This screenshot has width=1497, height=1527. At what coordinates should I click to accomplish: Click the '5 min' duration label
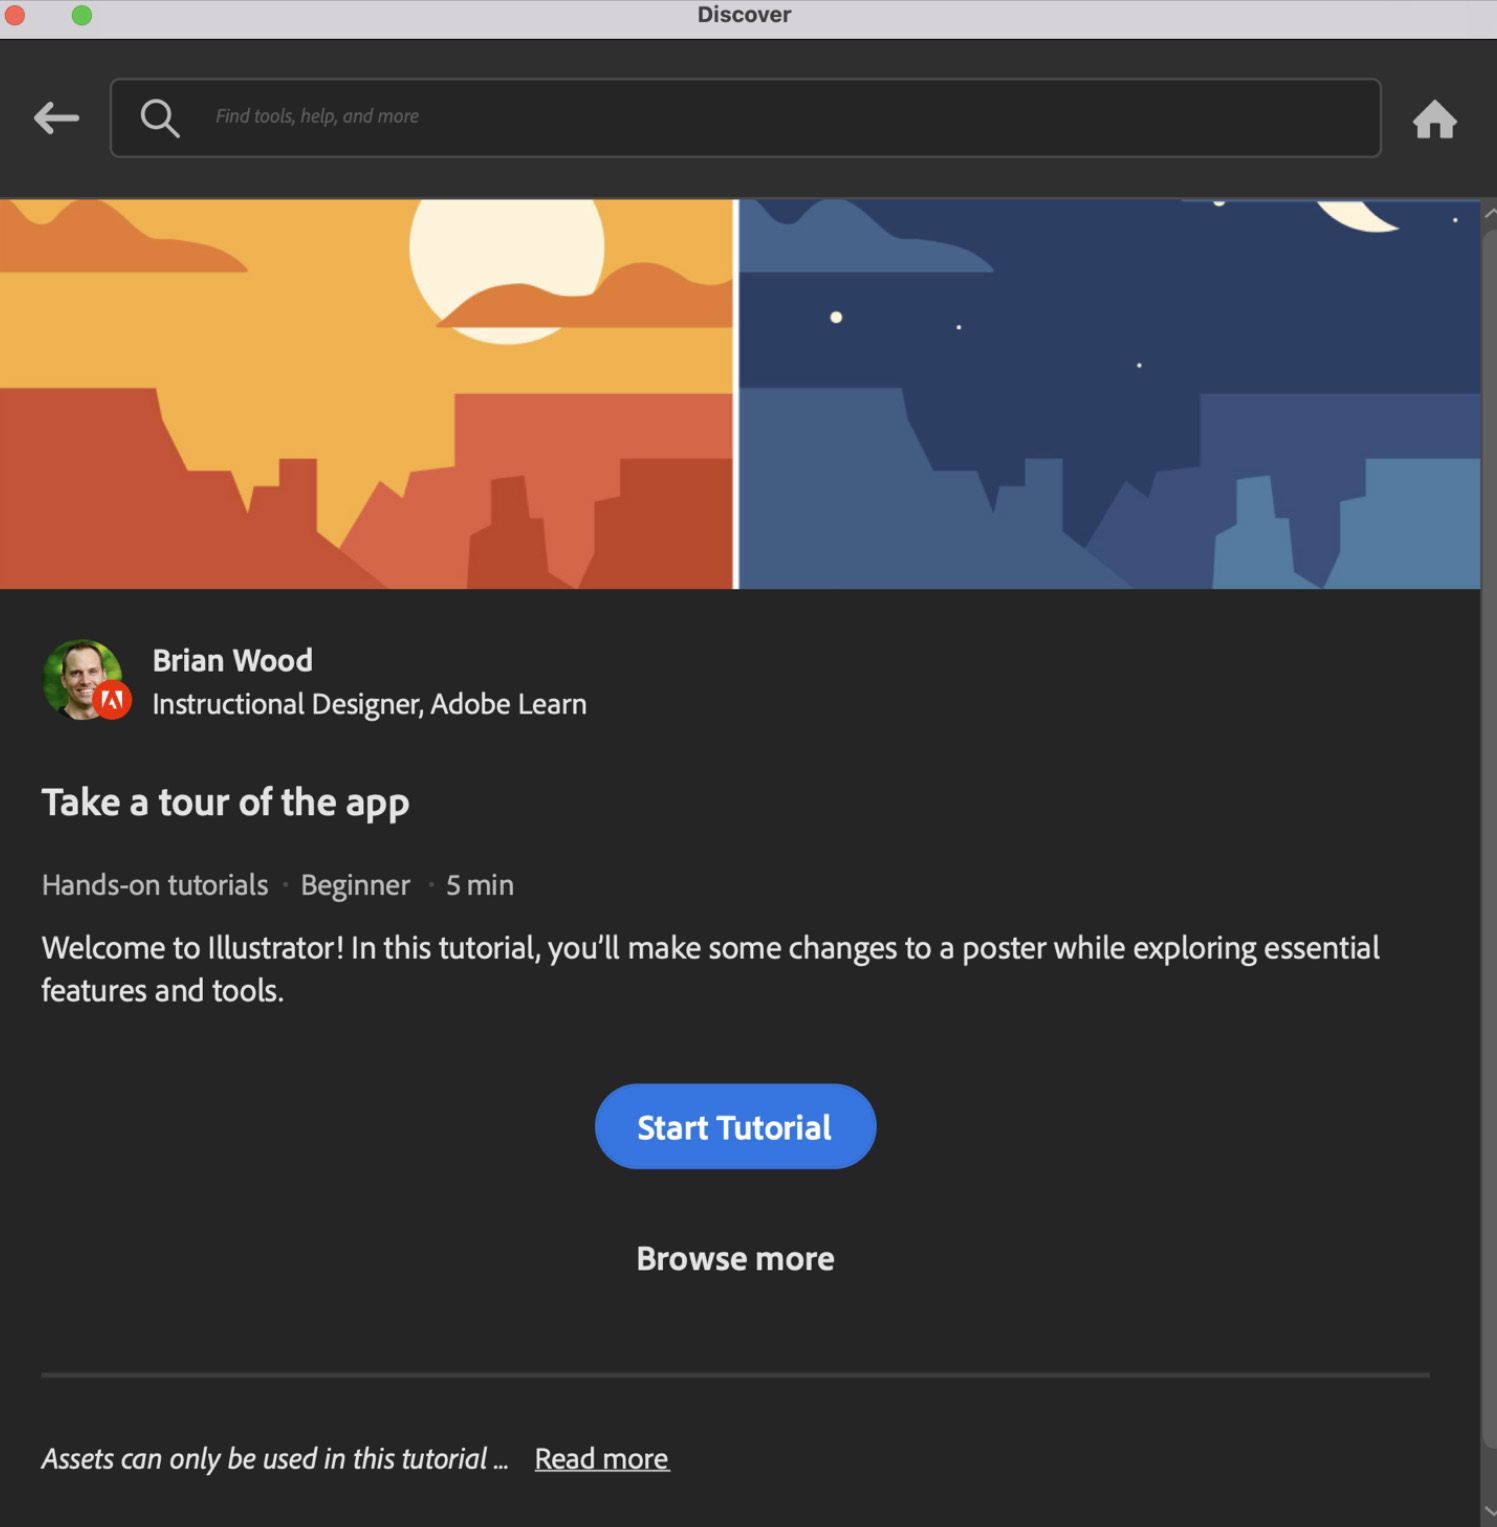pyautogui.click(x=480, y=885)
